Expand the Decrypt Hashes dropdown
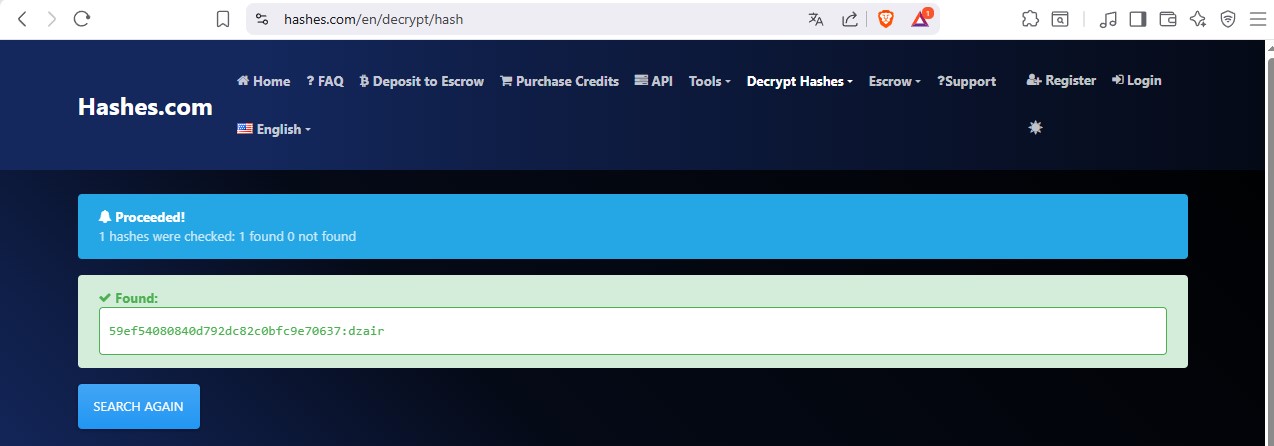The height and width of the screenshot is (446, 1274). click(x=799, y=81)
